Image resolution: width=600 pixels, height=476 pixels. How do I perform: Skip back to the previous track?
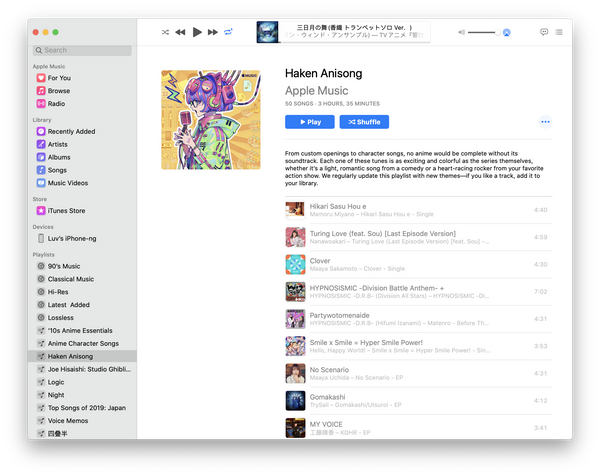[180, 32]
